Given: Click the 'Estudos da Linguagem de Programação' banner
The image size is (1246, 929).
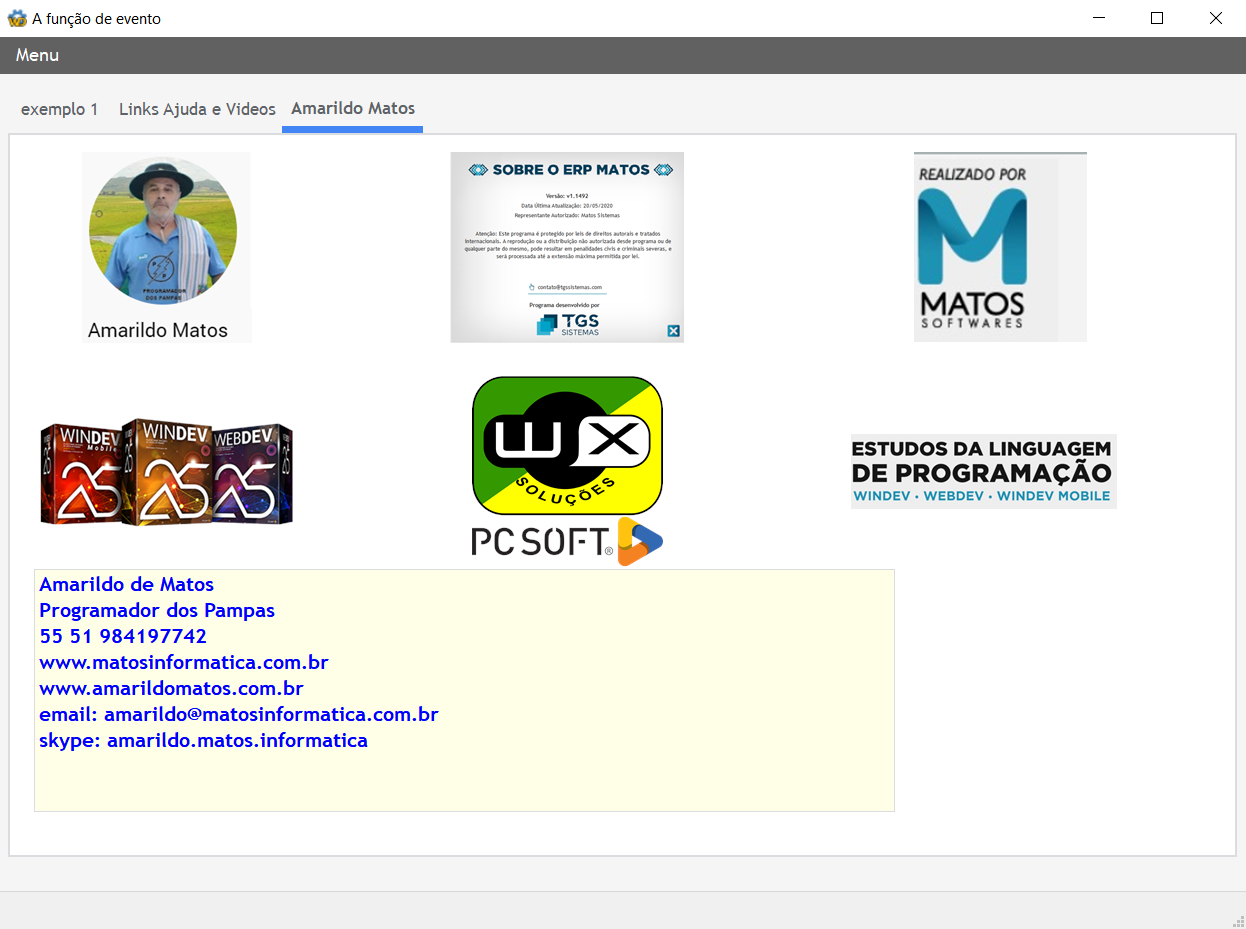Looking at the screenshot, I should point(983,470).
